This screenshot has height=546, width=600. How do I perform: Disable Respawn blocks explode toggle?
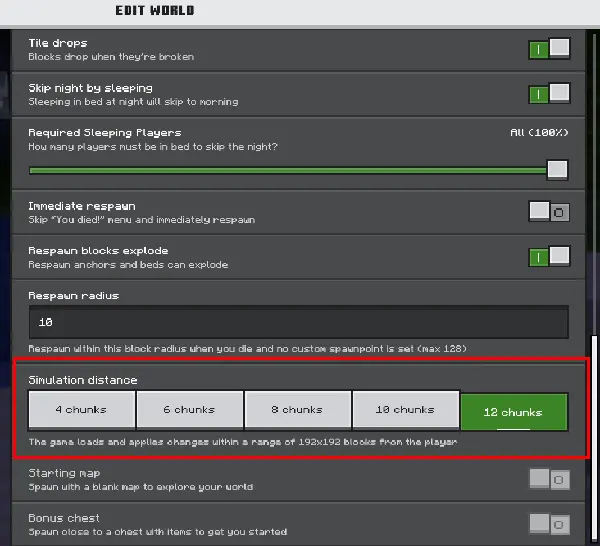549,256
